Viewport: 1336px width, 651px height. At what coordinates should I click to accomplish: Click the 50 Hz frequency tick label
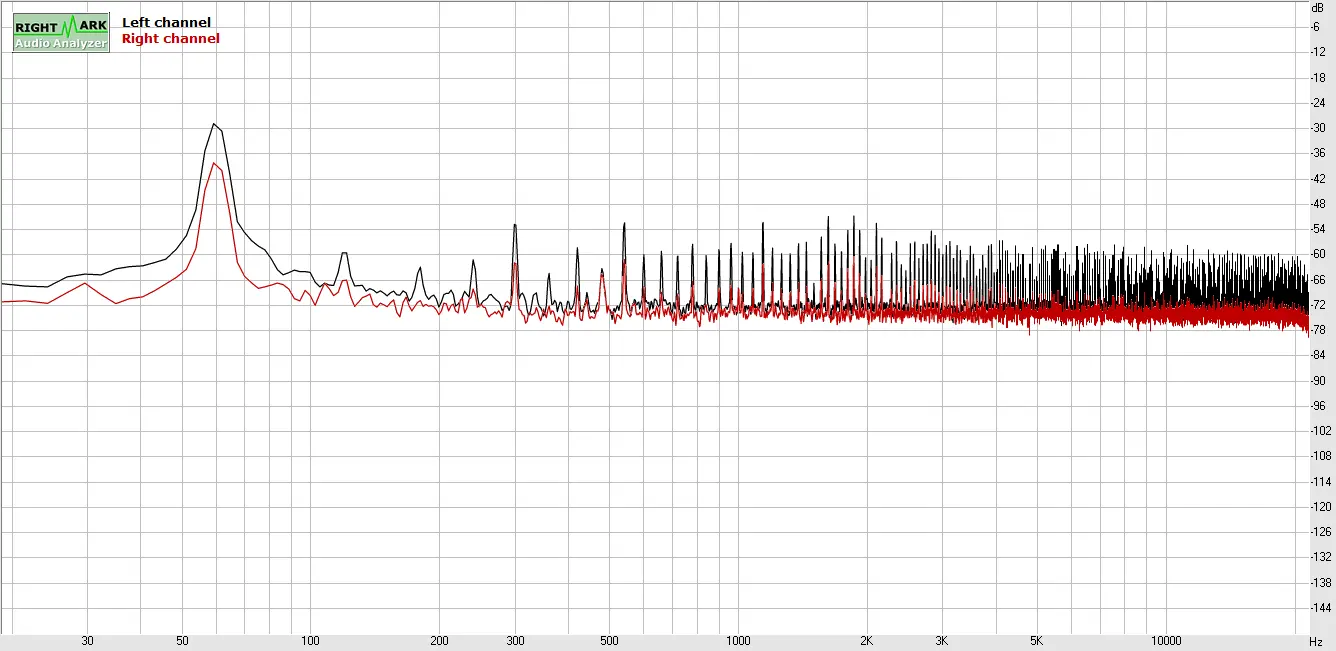point(182,640)
